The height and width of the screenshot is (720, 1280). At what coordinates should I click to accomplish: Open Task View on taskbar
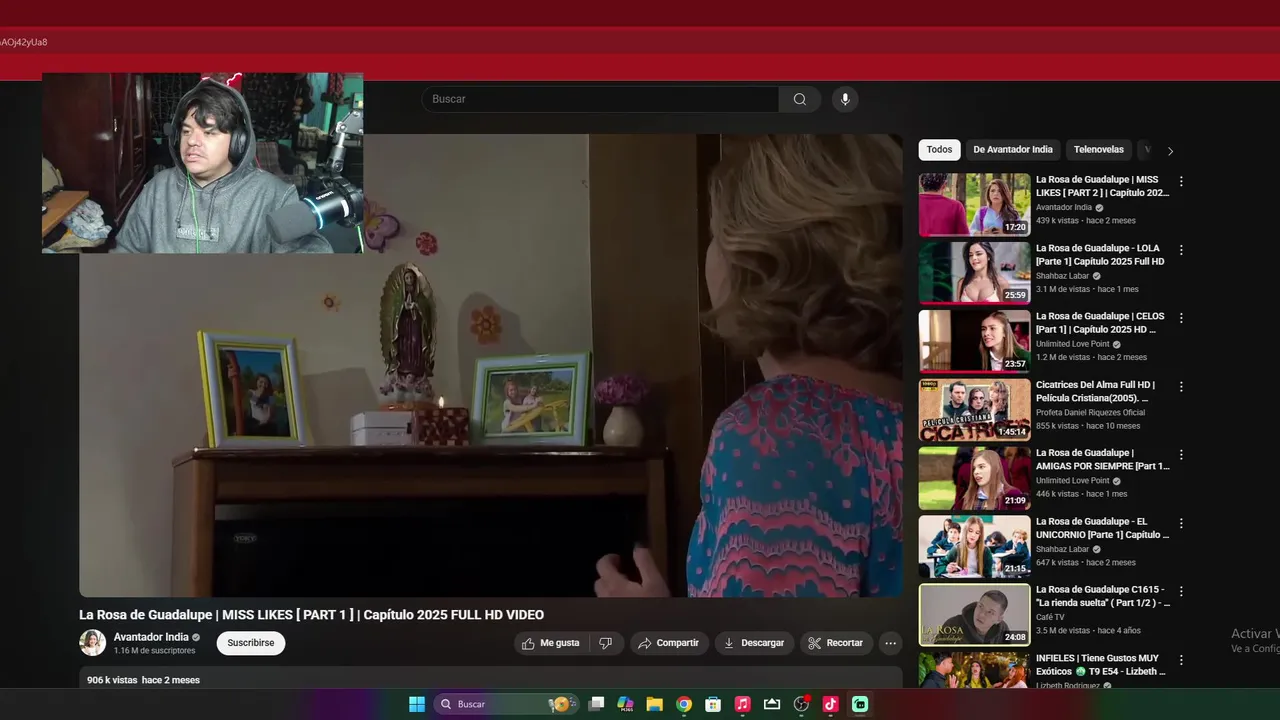click(x=597, y=704)
